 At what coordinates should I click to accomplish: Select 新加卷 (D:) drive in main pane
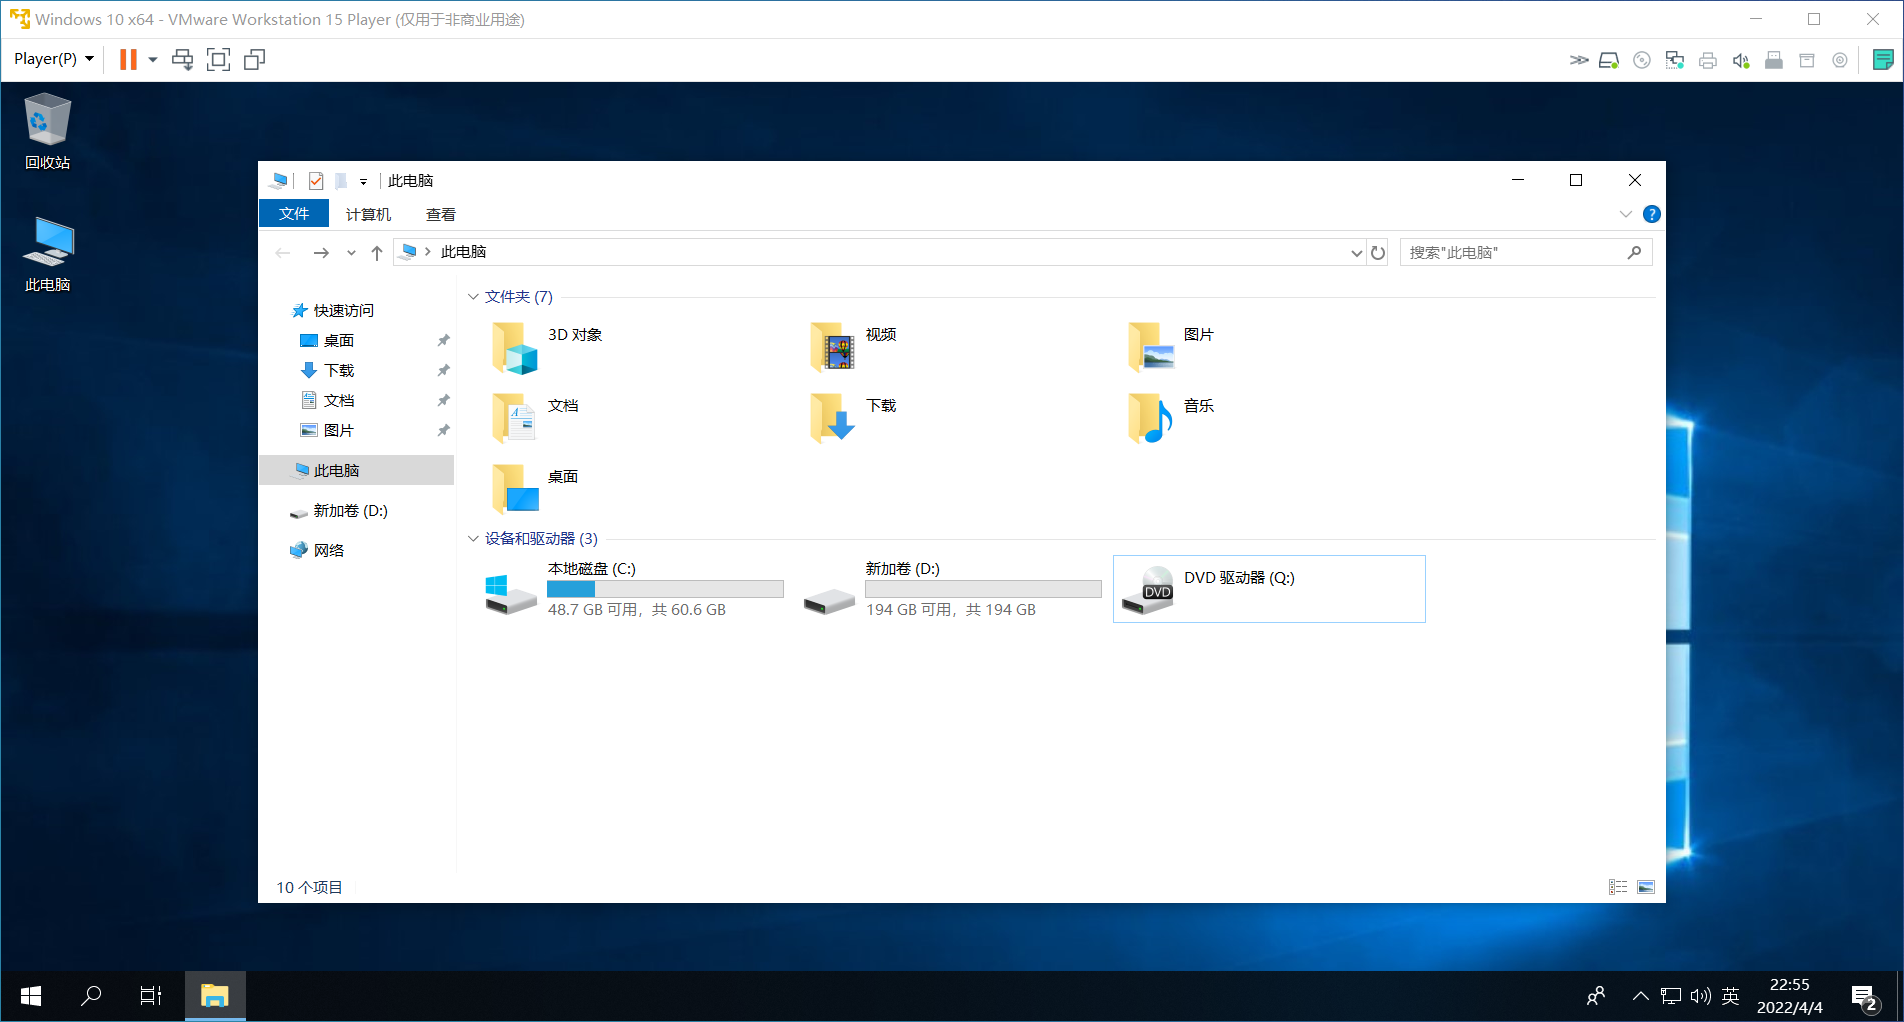(x=952, y=590)
